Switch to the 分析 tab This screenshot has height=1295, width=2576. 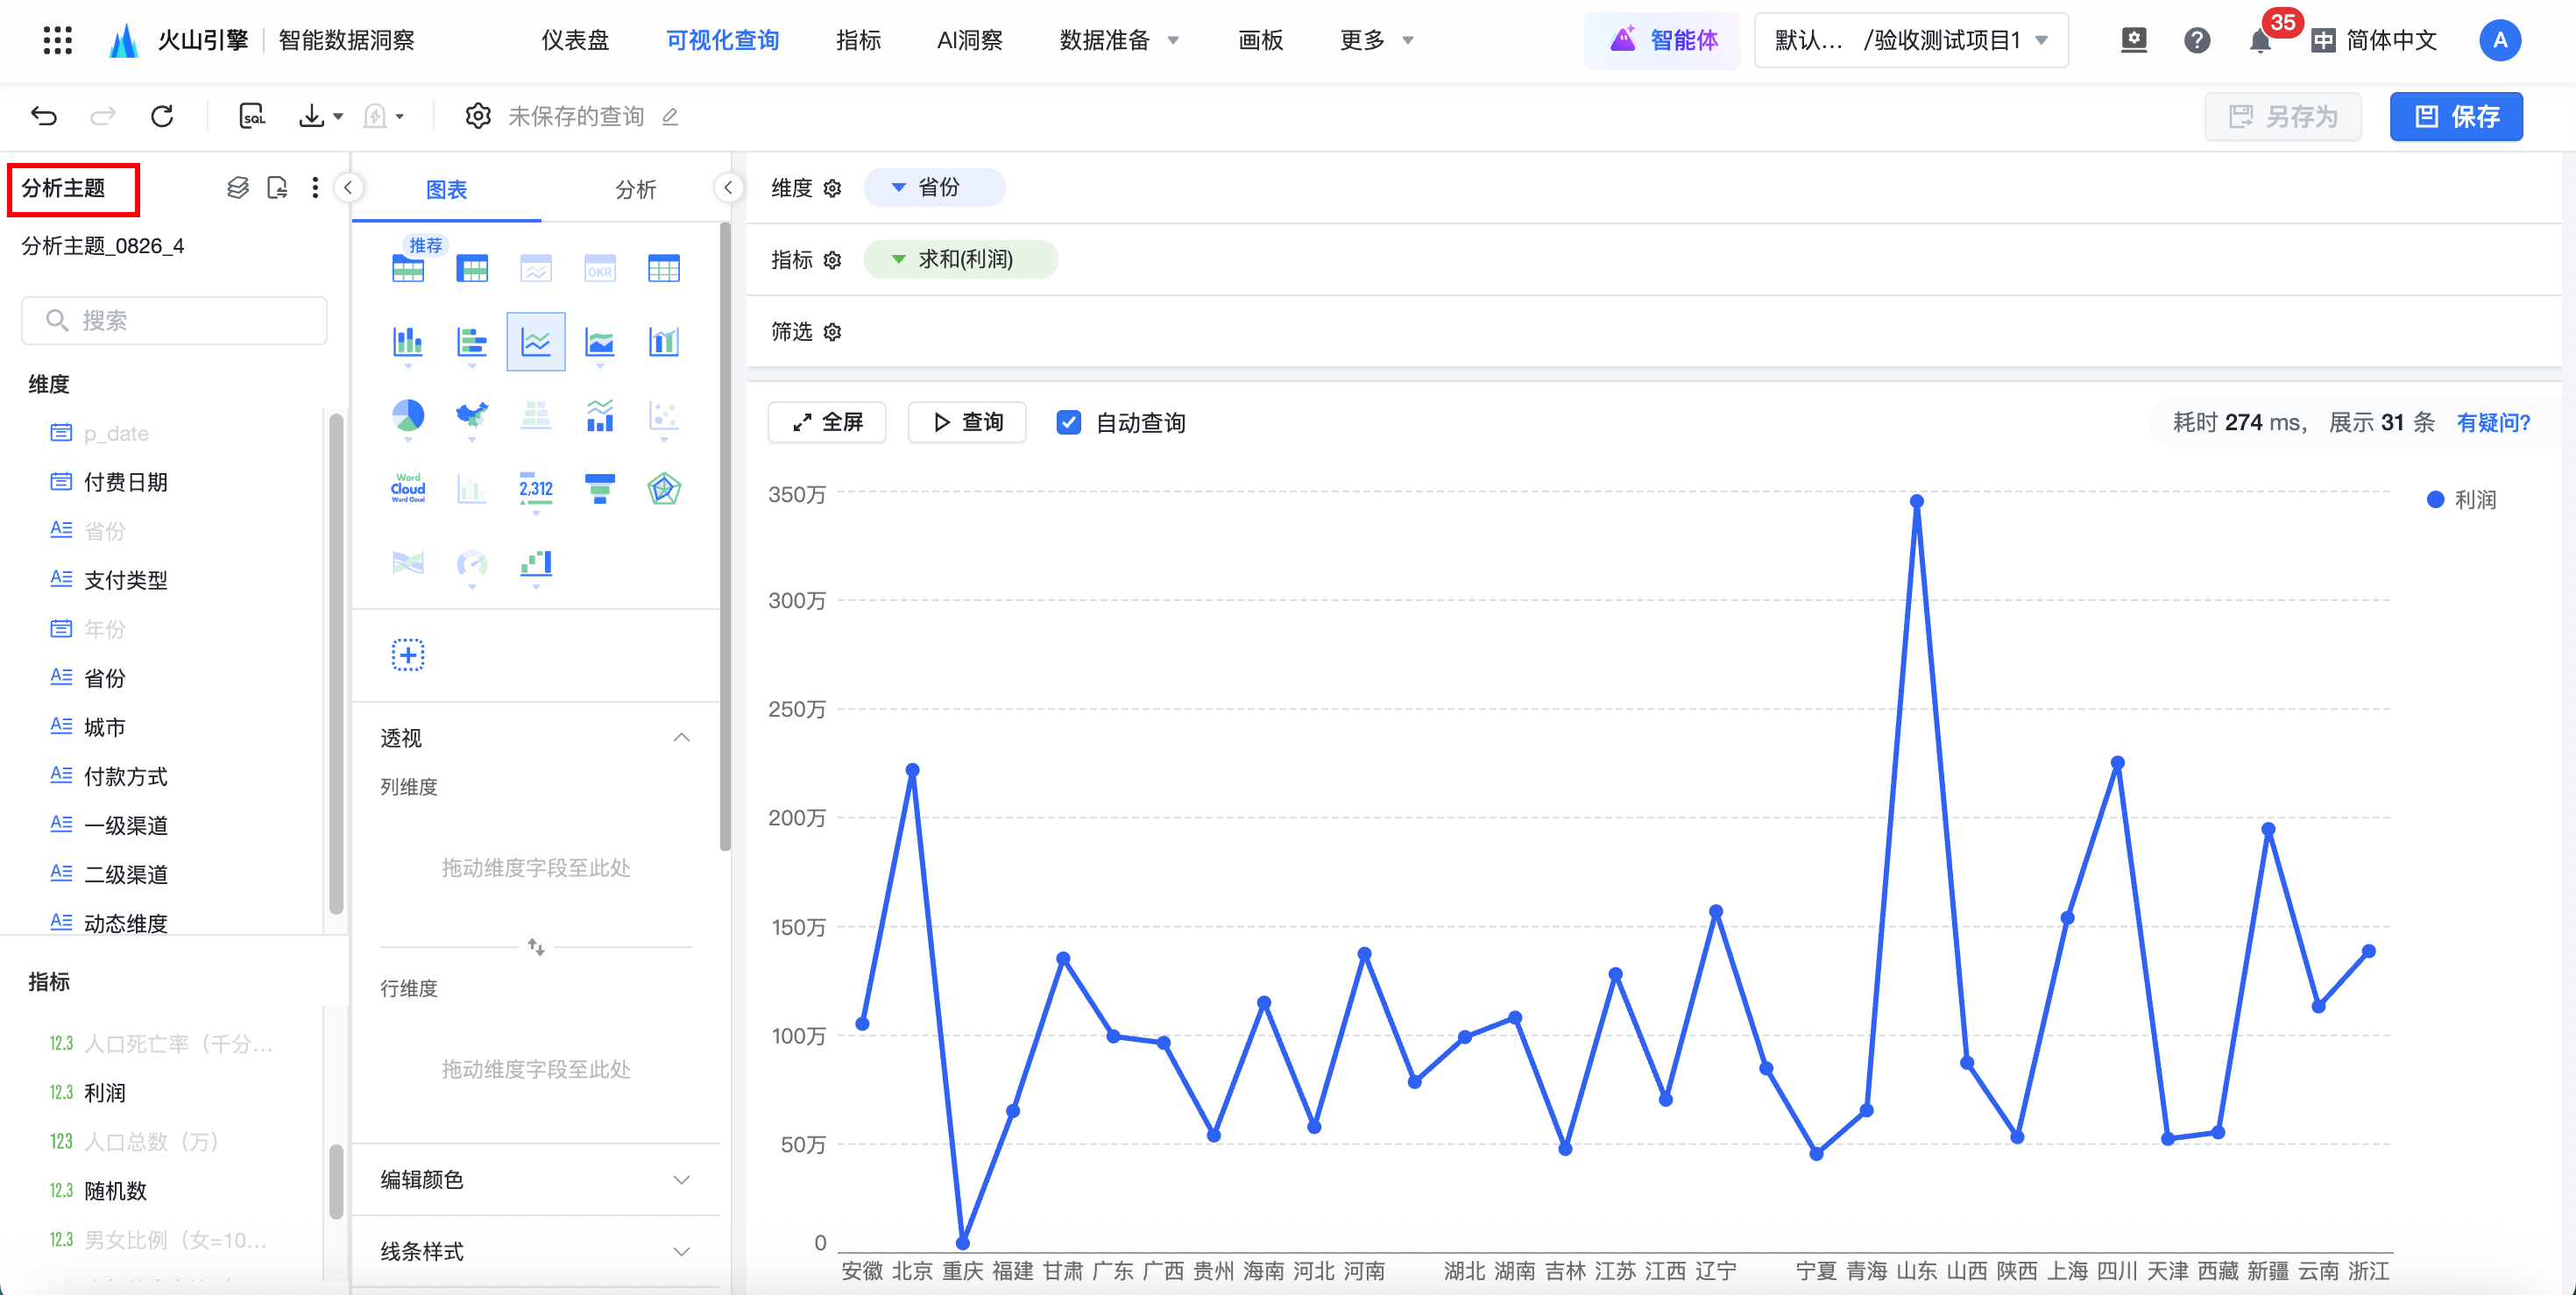coord(635,189)
